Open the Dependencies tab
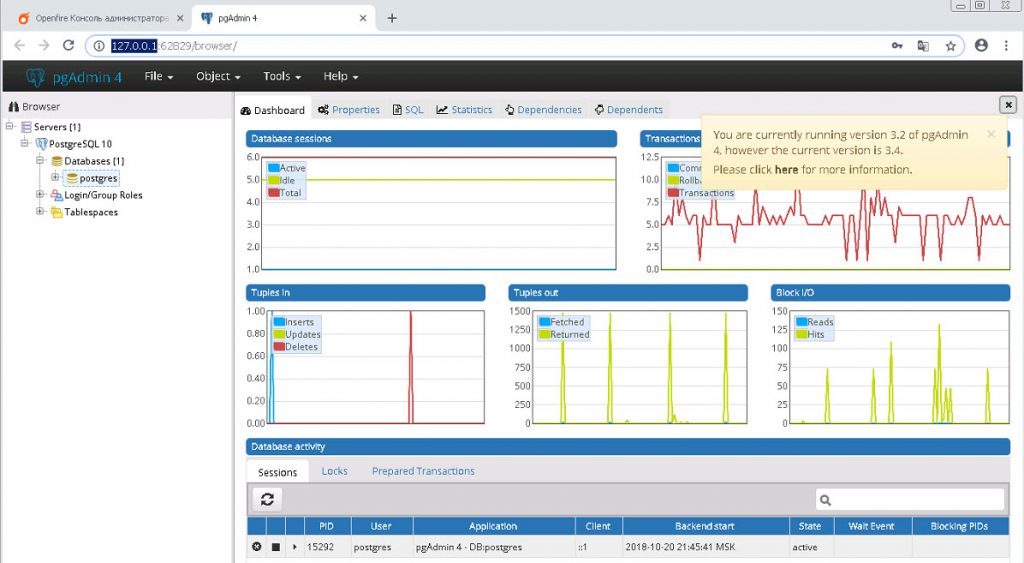The height and width of the screenshot is (563, 1024). pos(543,110)
